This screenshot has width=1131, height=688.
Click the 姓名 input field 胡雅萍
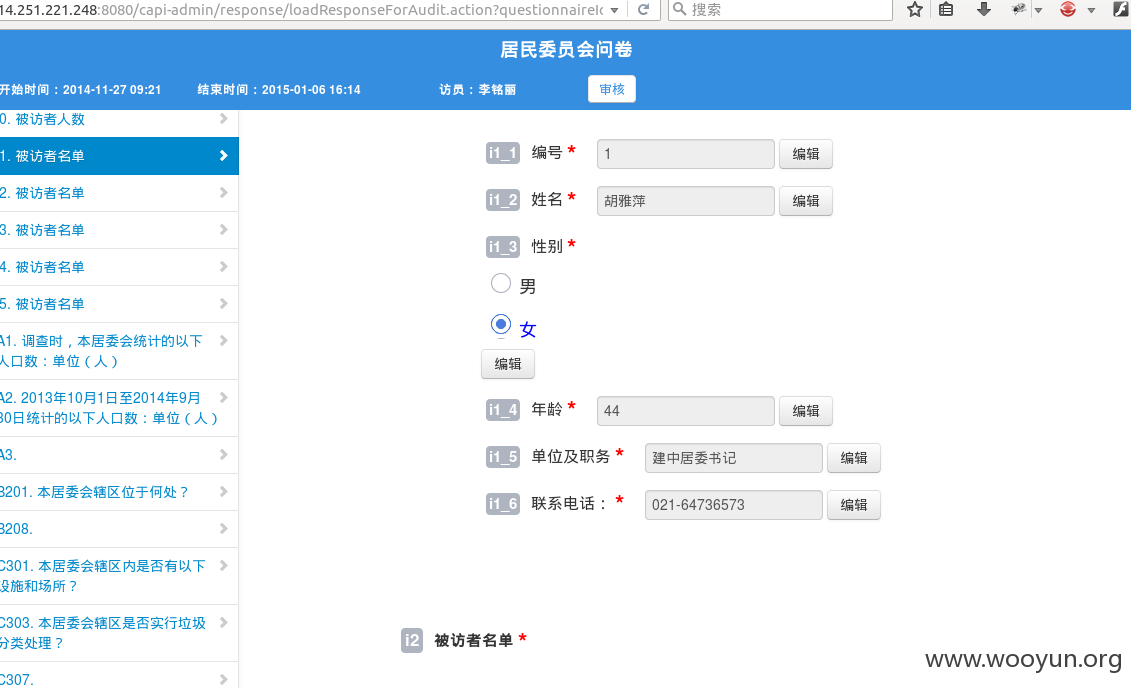(685, 200)
